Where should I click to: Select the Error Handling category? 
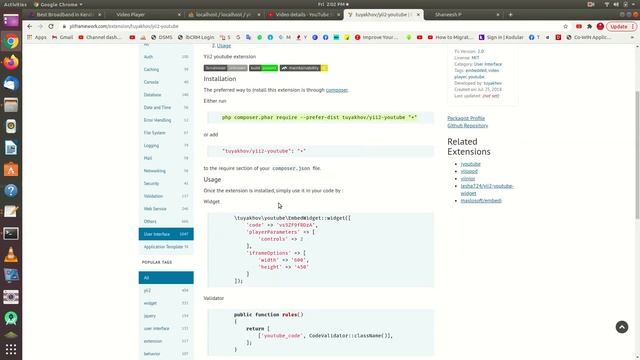point(166,120)
